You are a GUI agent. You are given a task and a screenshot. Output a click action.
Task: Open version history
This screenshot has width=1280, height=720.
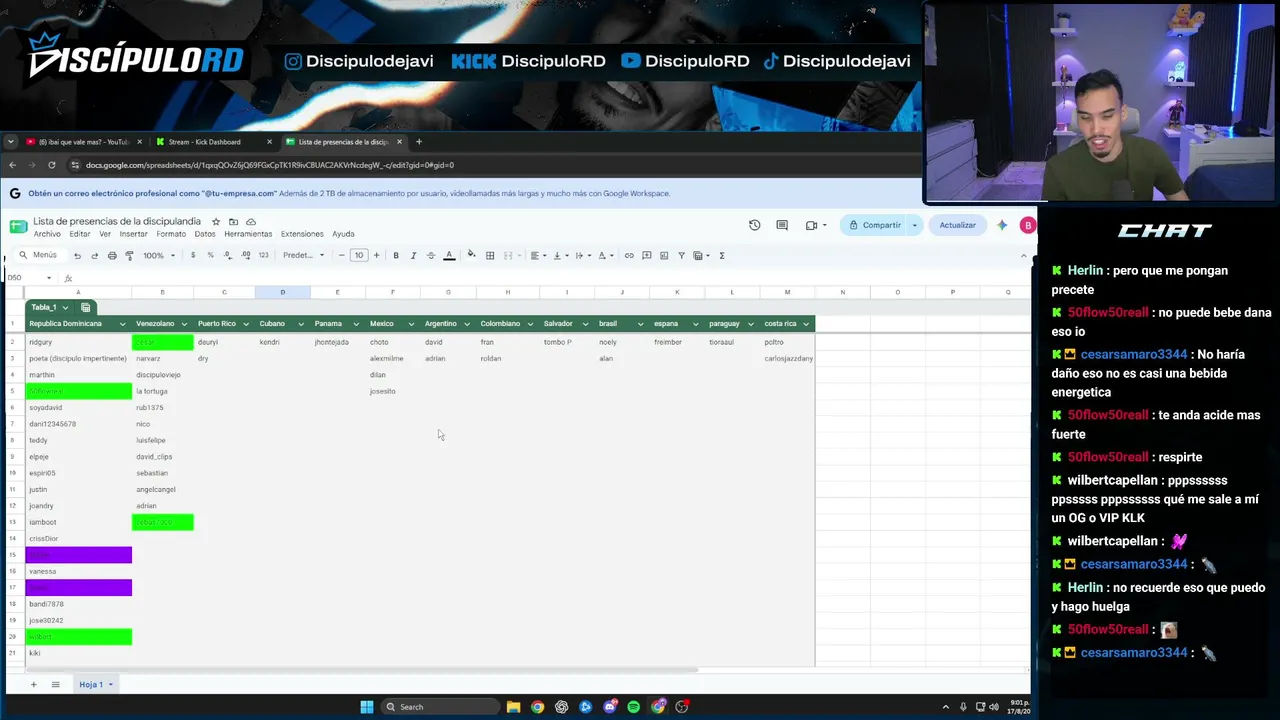(755, 225)
